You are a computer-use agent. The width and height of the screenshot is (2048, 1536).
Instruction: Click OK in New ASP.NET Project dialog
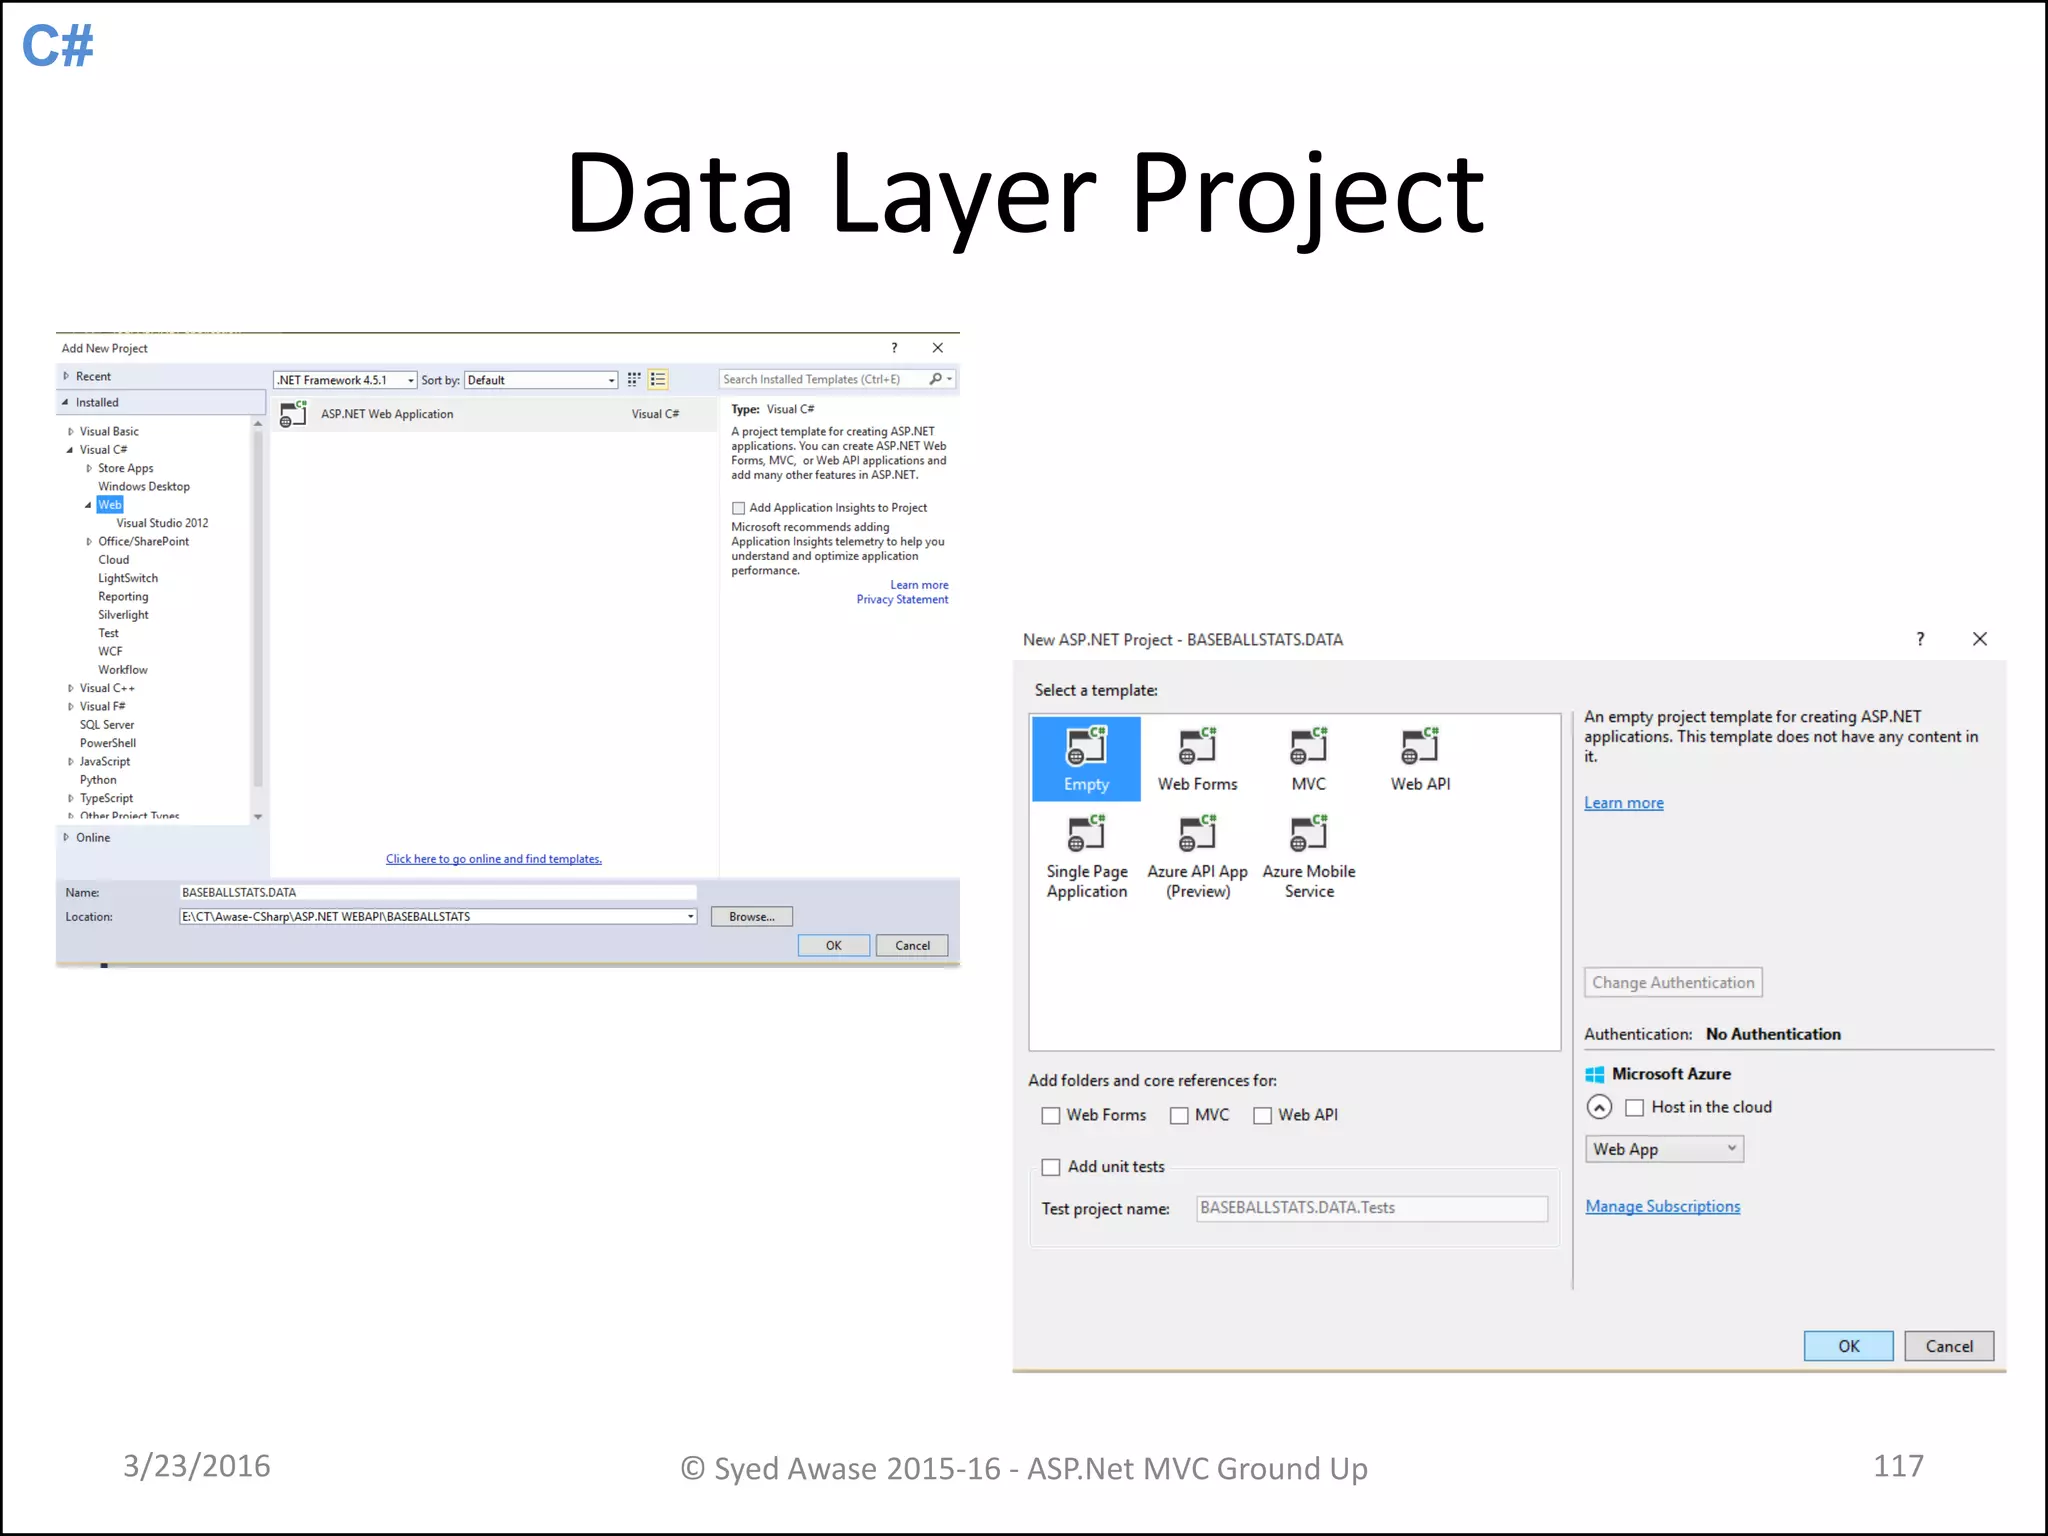point(1849,1346)
